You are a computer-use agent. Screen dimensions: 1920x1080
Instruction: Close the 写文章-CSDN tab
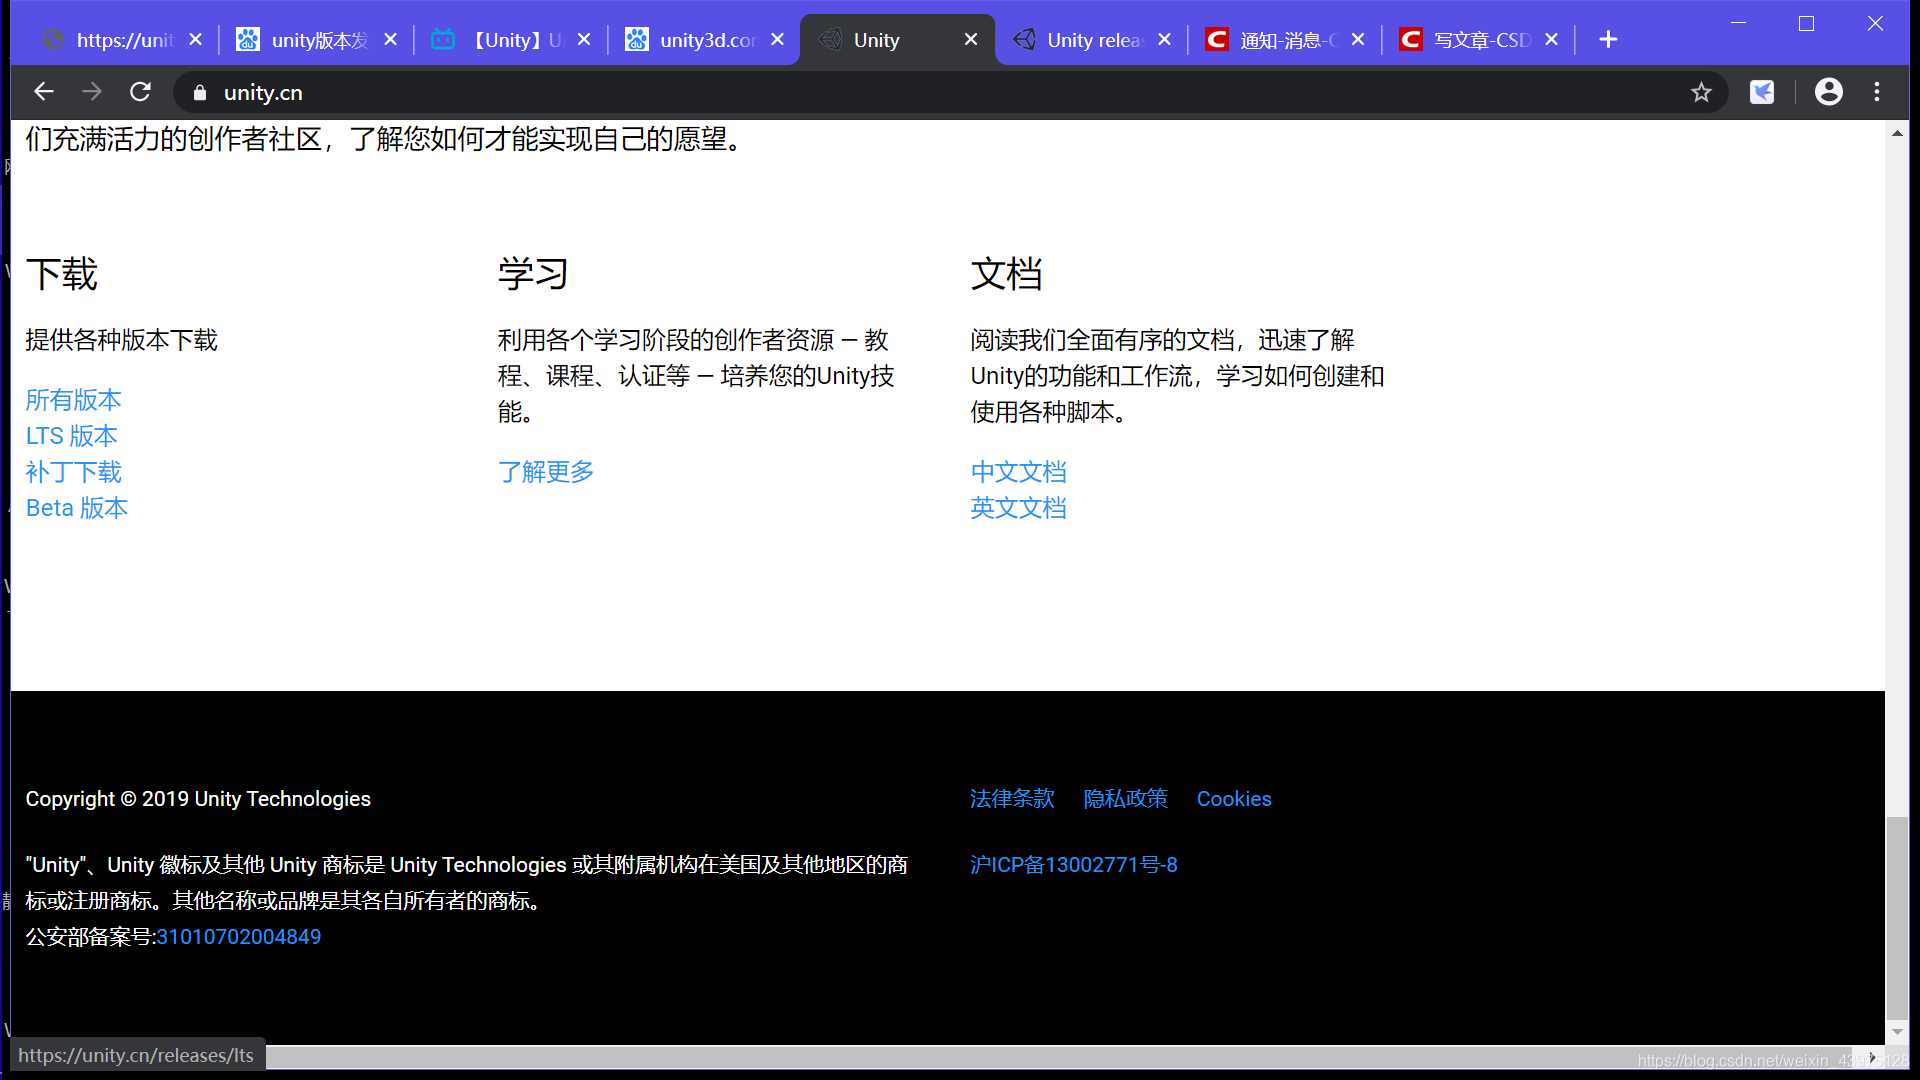1551,39
